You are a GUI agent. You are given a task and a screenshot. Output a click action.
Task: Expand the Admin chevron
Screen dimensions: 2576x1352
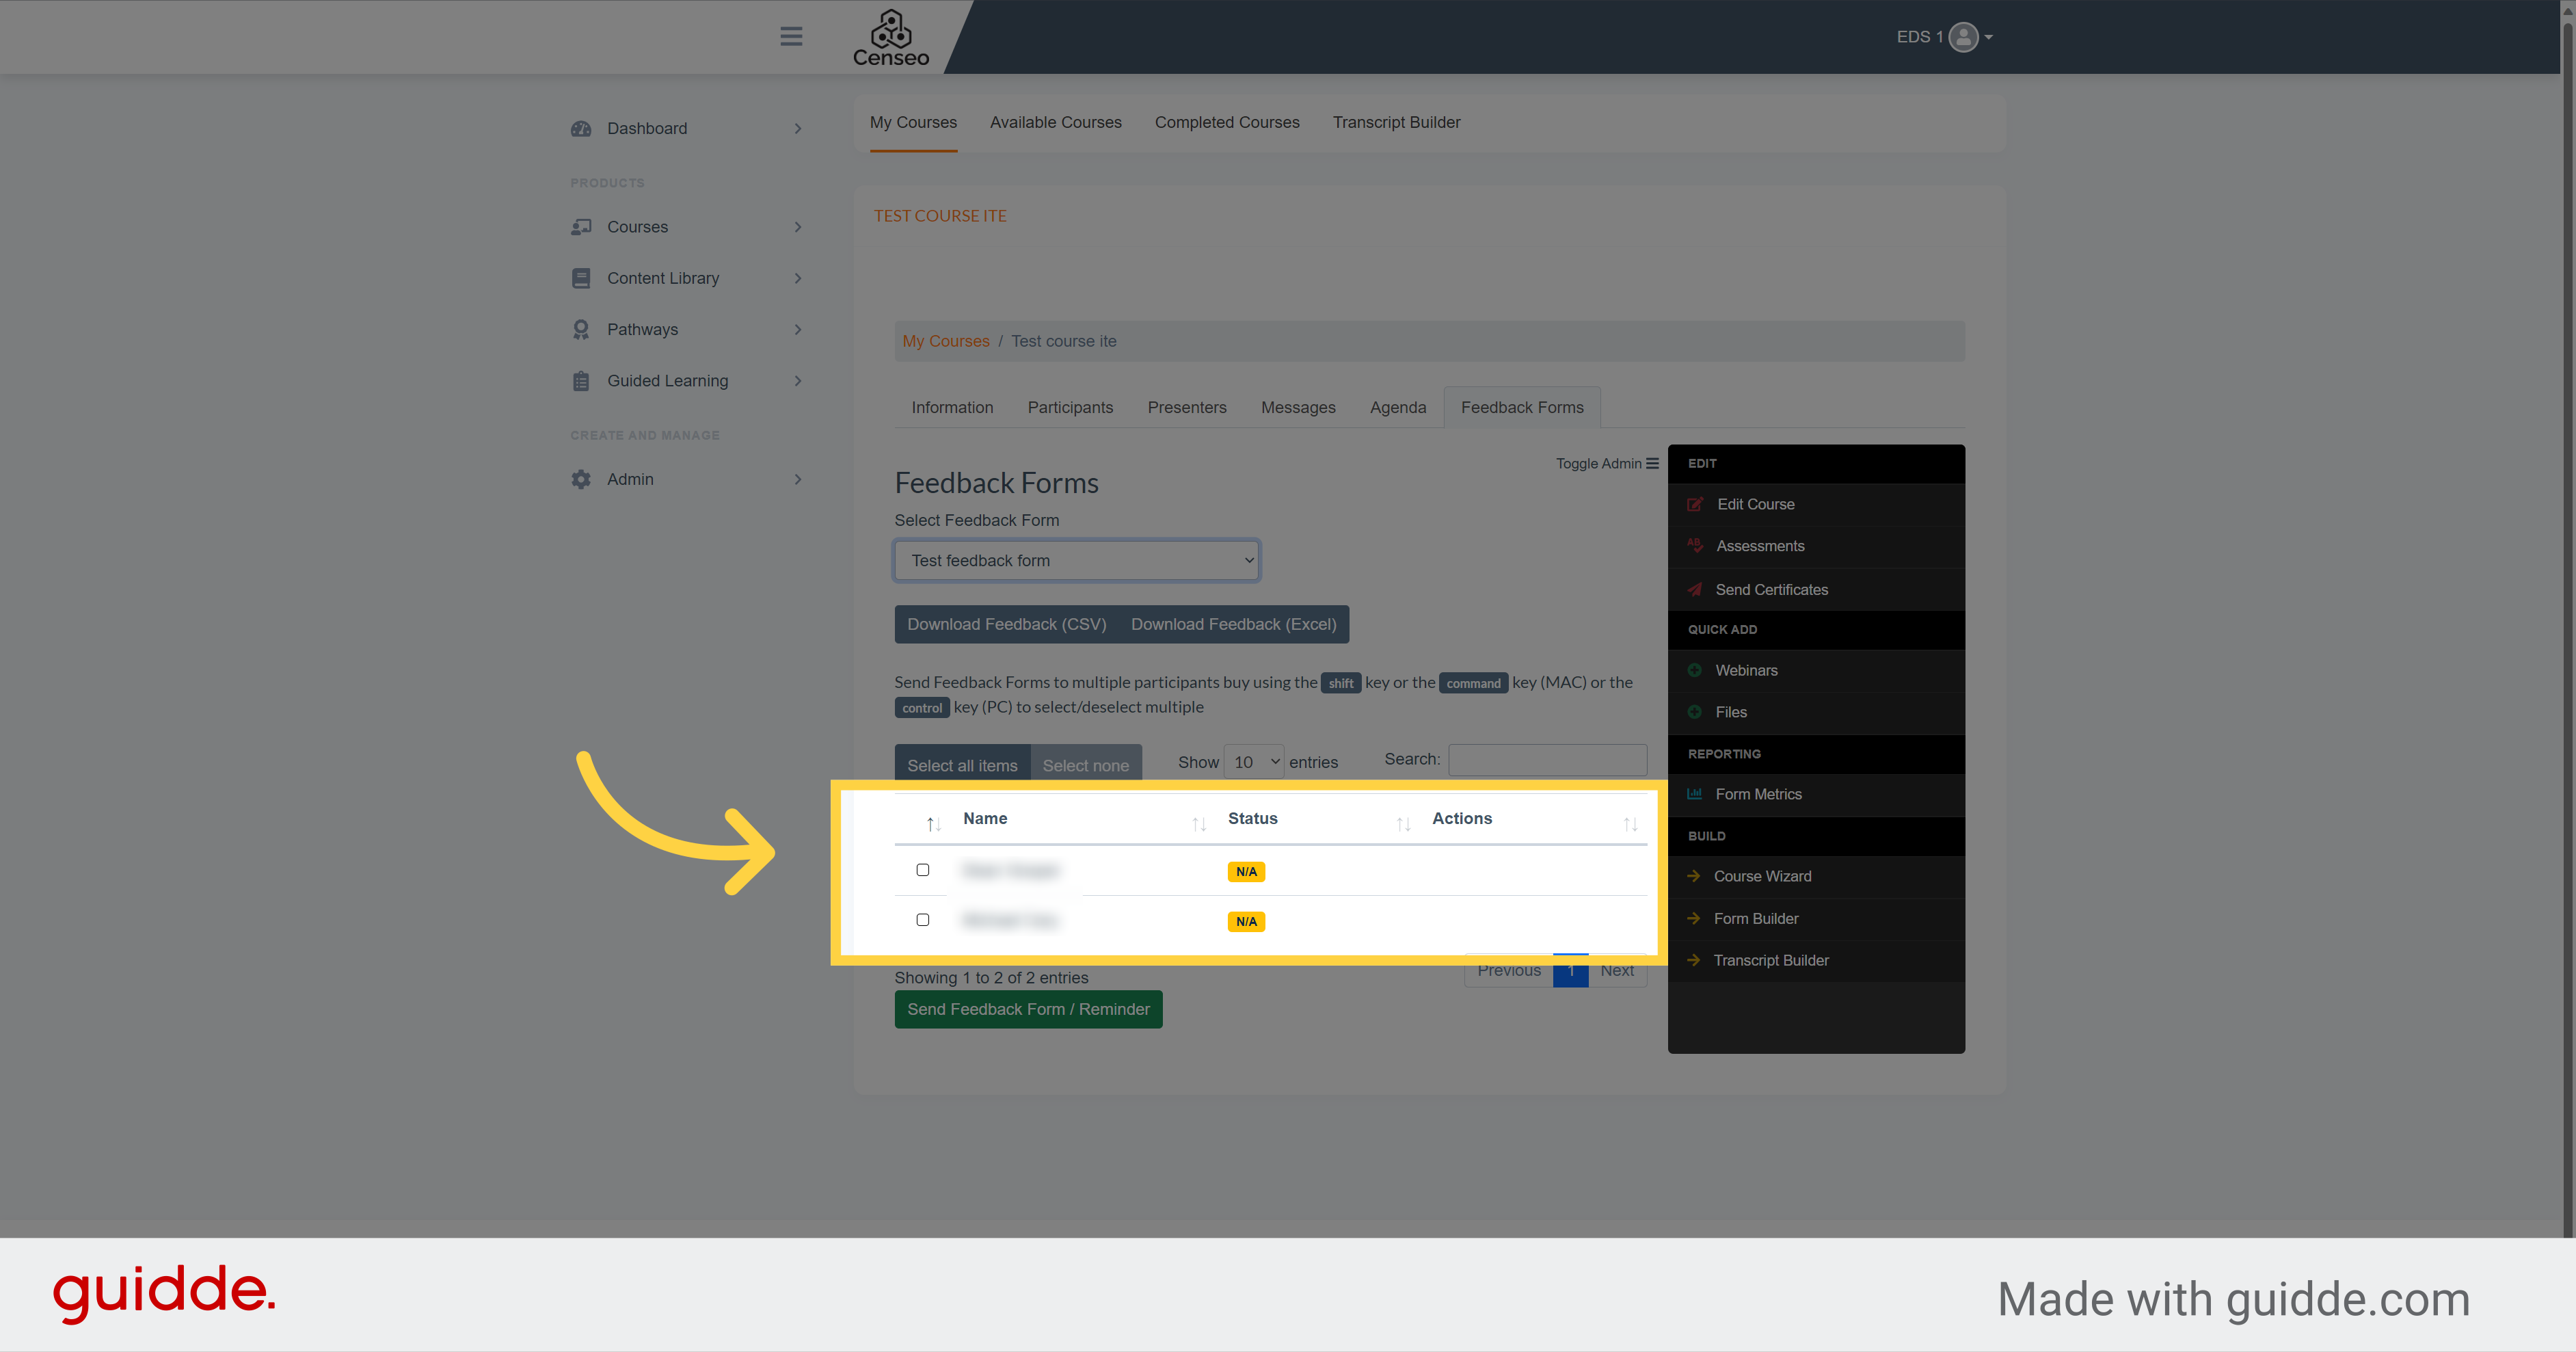click(798, 480)
